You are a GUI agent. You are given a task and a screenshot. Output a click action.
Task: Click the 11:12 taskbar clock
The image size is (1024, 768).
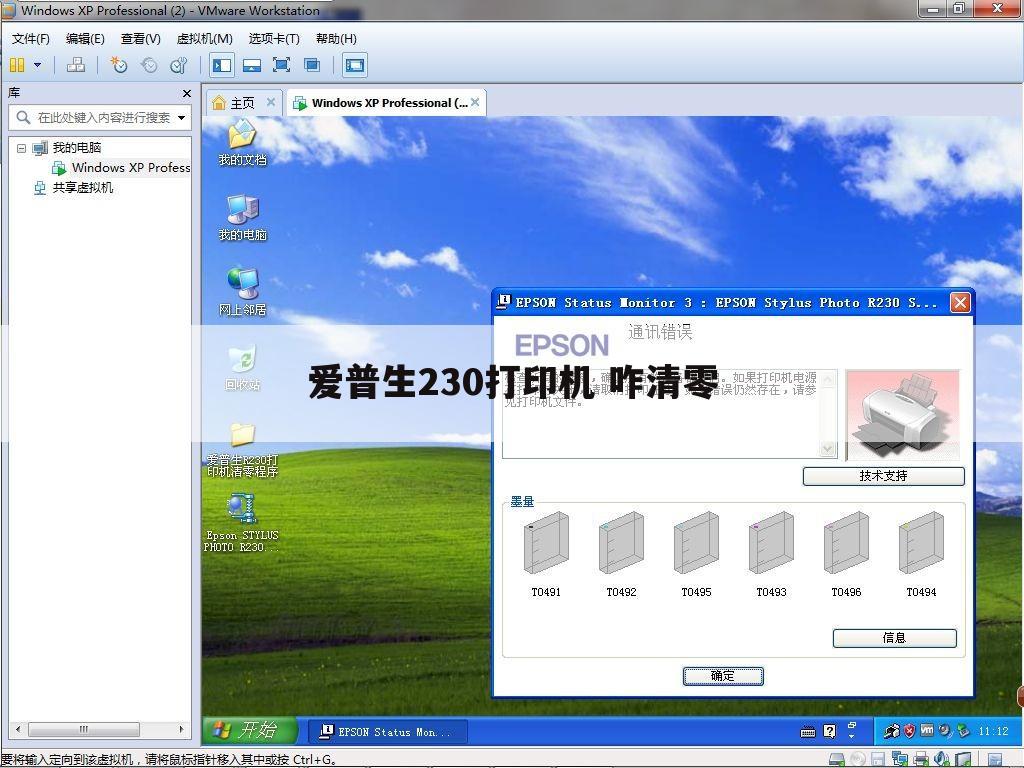click(x=993, y=731)
